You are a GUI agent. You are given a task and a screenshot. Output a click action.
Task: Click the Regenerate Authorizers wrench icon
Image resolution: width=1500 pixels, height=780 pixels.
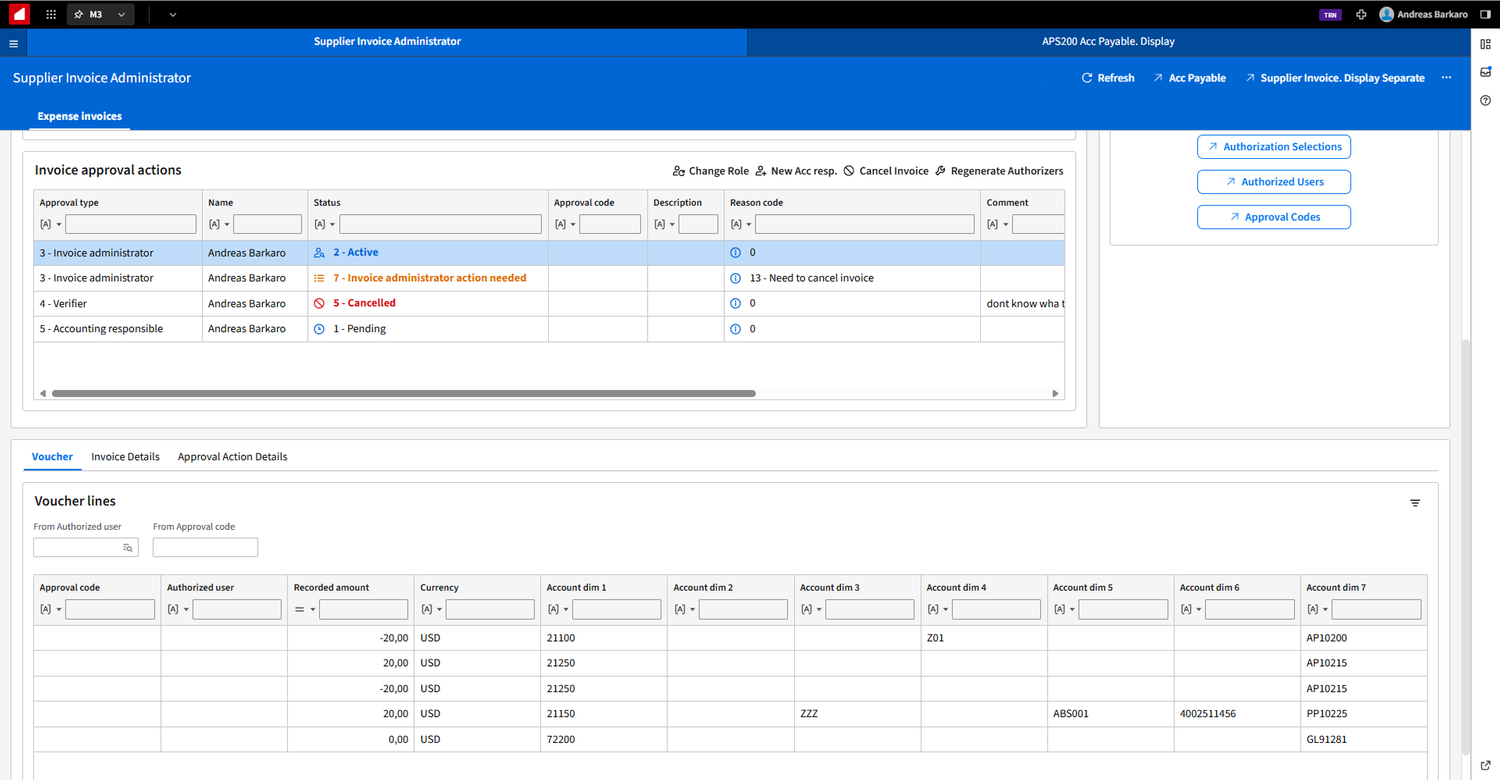(x=938, y=170)
